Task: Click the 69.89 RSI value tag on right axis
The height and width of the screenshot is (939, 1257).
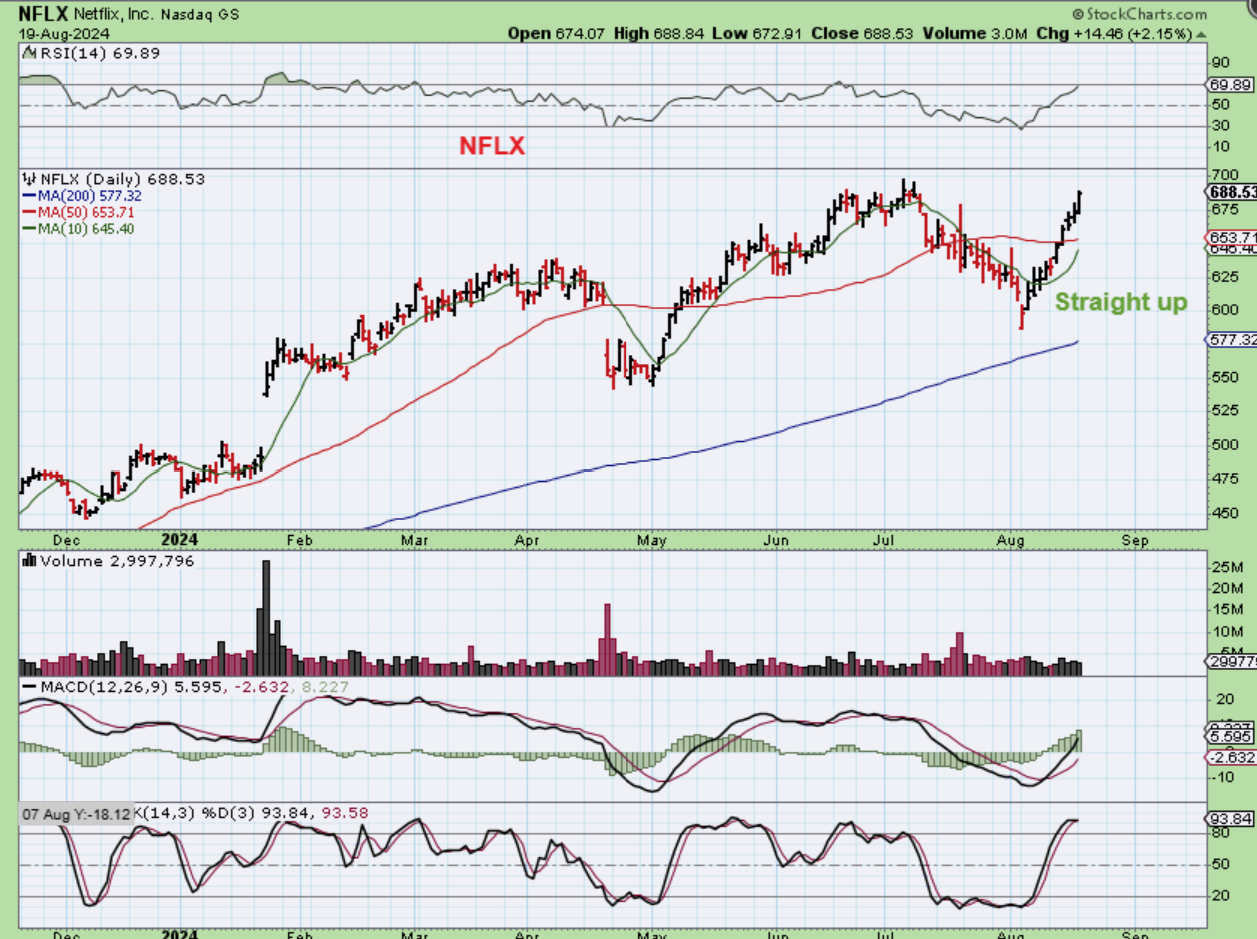Action: click(1229, 86)
